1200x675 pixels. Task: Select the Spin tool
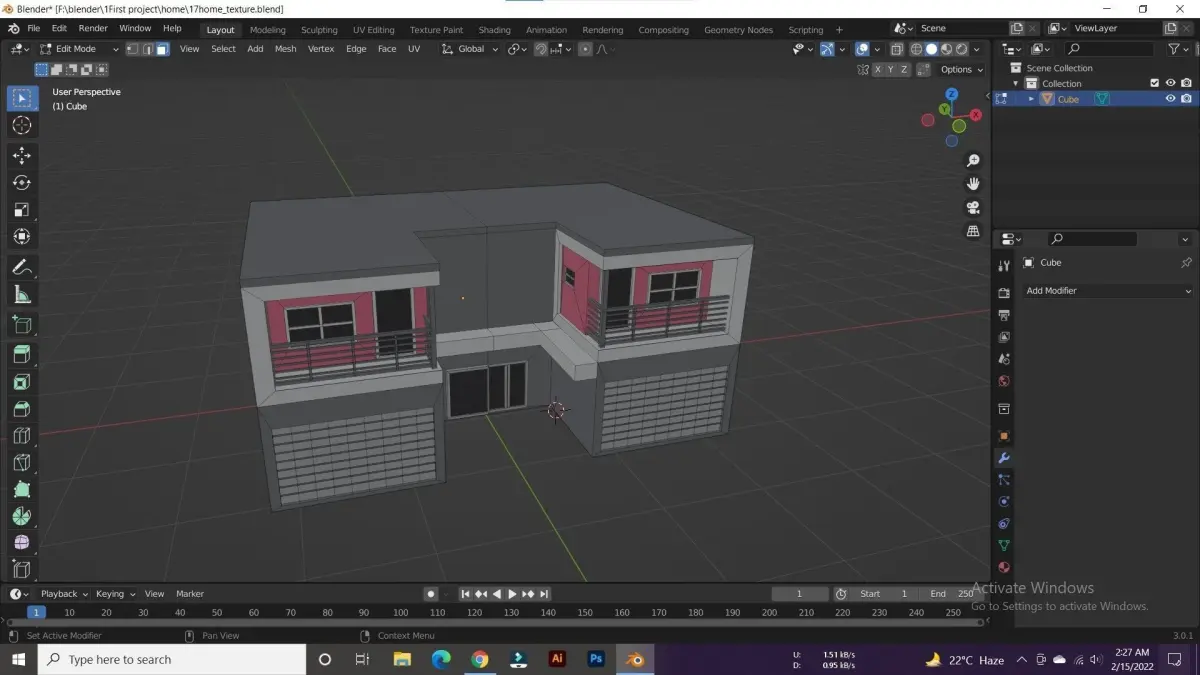point(22,516)
